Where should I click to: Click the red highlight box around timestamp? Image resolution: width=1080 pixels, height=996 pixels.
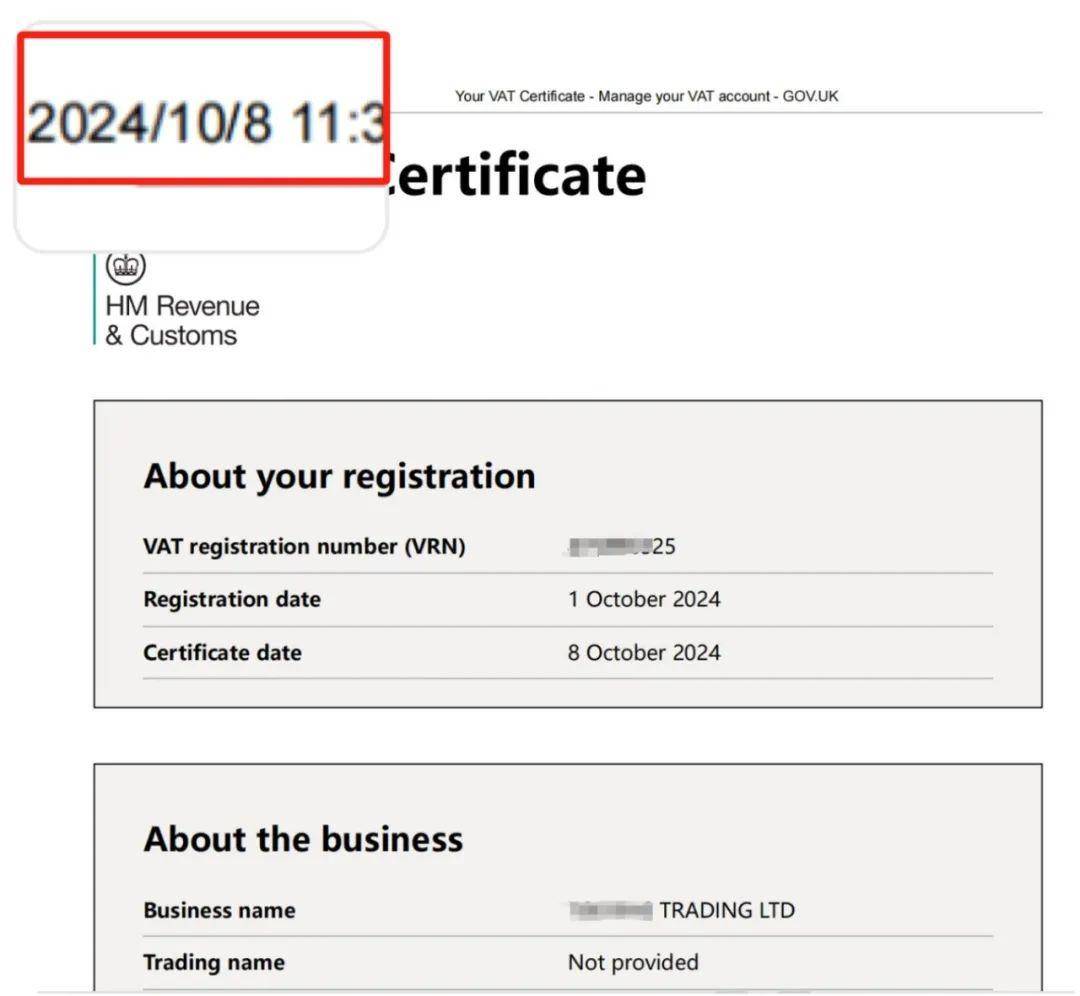(x=204, y=108)
